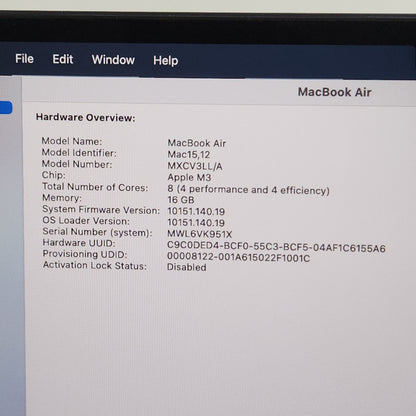The height and width of the screenshot is (416, 416).
Task: Click Activation Lock Status label
Action: click(x=95, y=265)
